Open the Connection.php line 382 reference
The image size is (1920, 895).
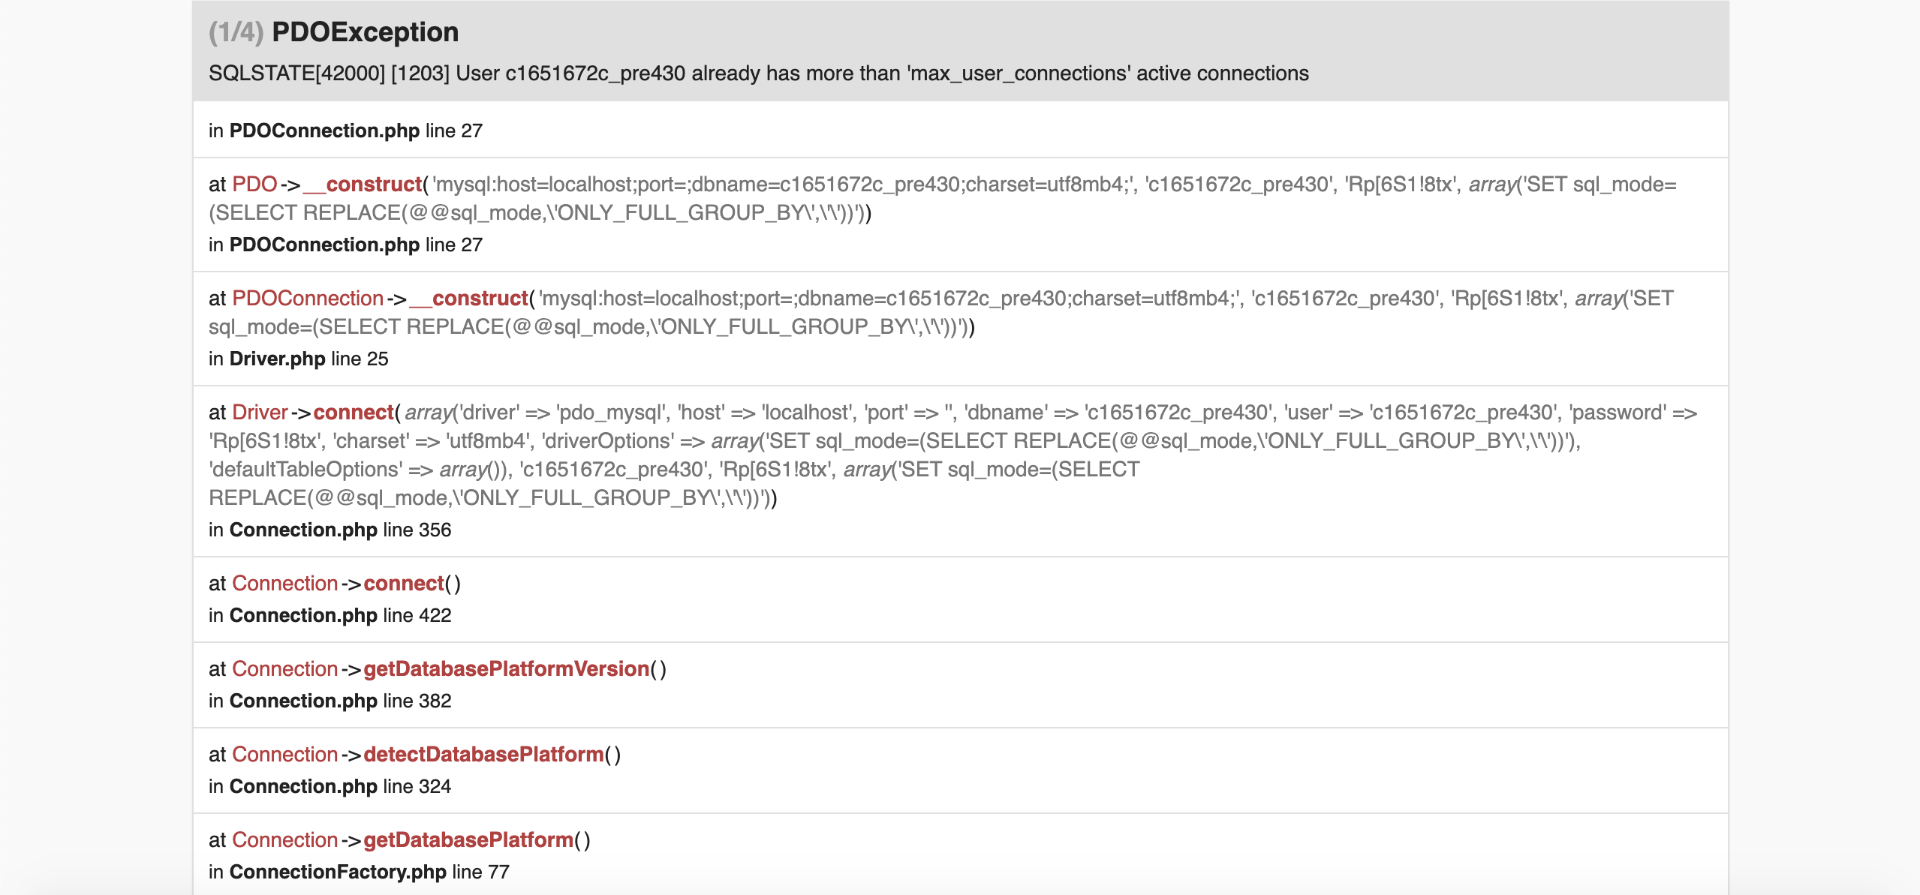[x=330, y=702]
